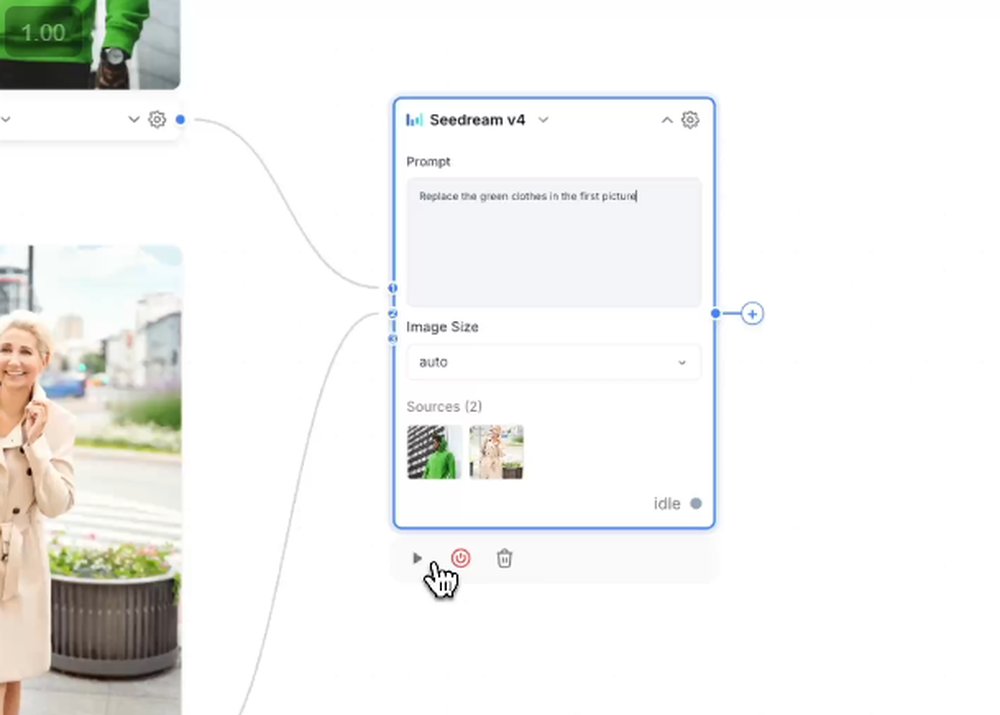Collapse the Seedream v4 node panel
The width and height of the screenshot is (1000, 715).
point(666,119)
